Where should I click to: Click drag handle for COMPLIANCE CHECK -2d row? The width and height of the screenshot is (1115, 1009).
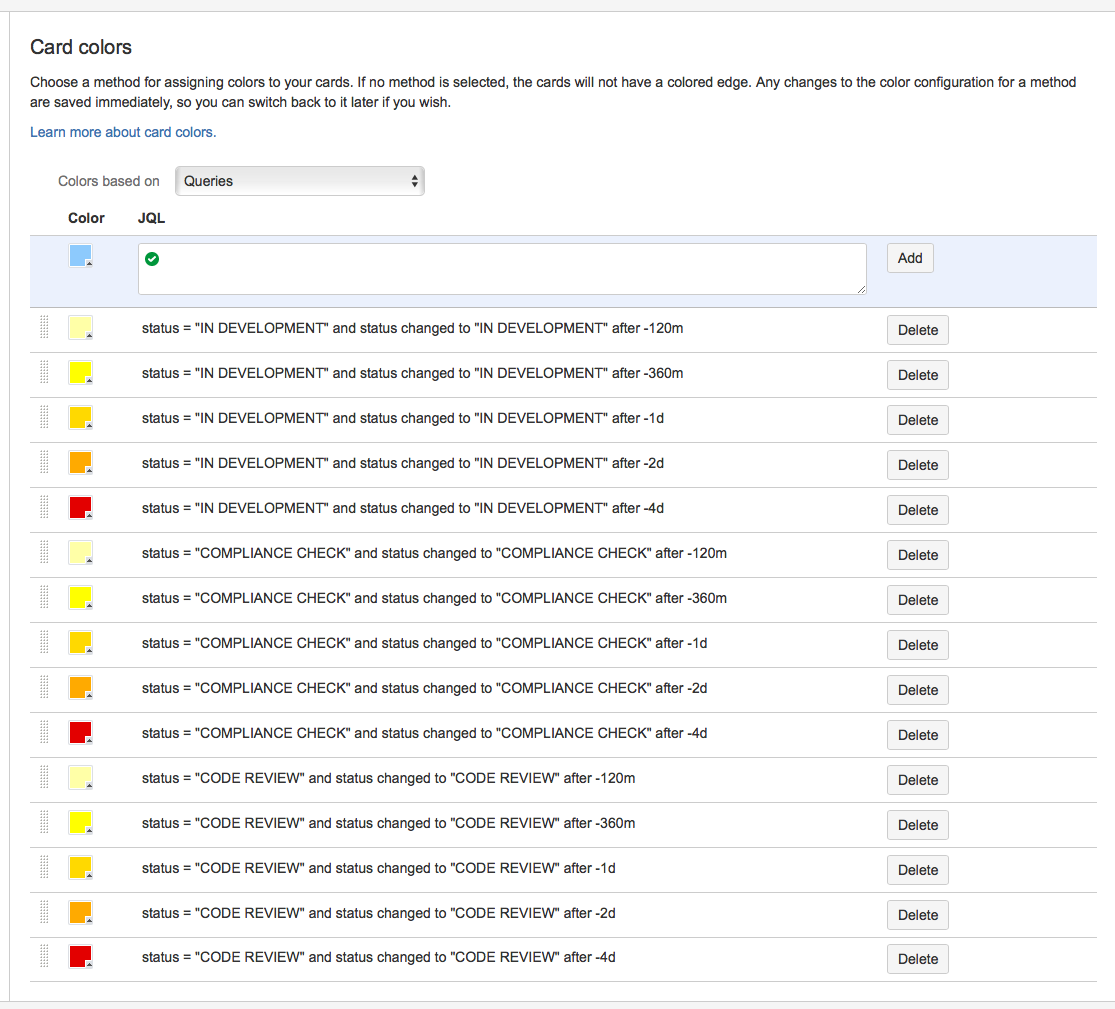44,688
